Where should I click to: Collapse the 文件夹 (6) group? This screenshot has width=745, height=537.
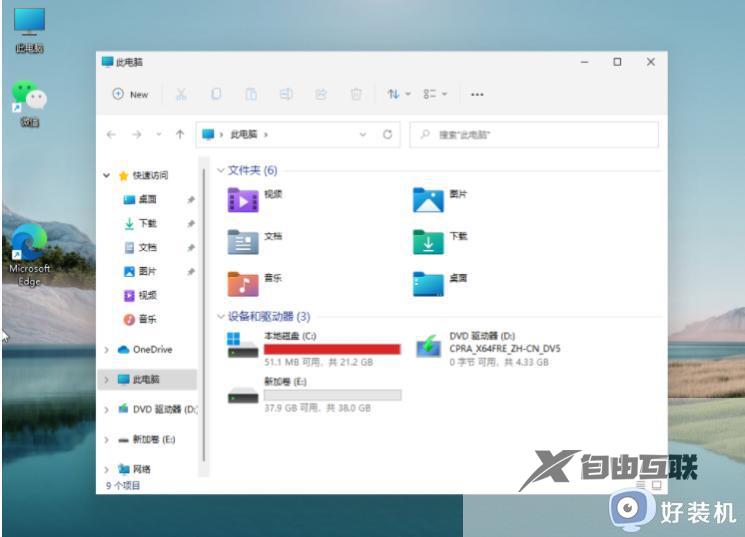point(220,170)
